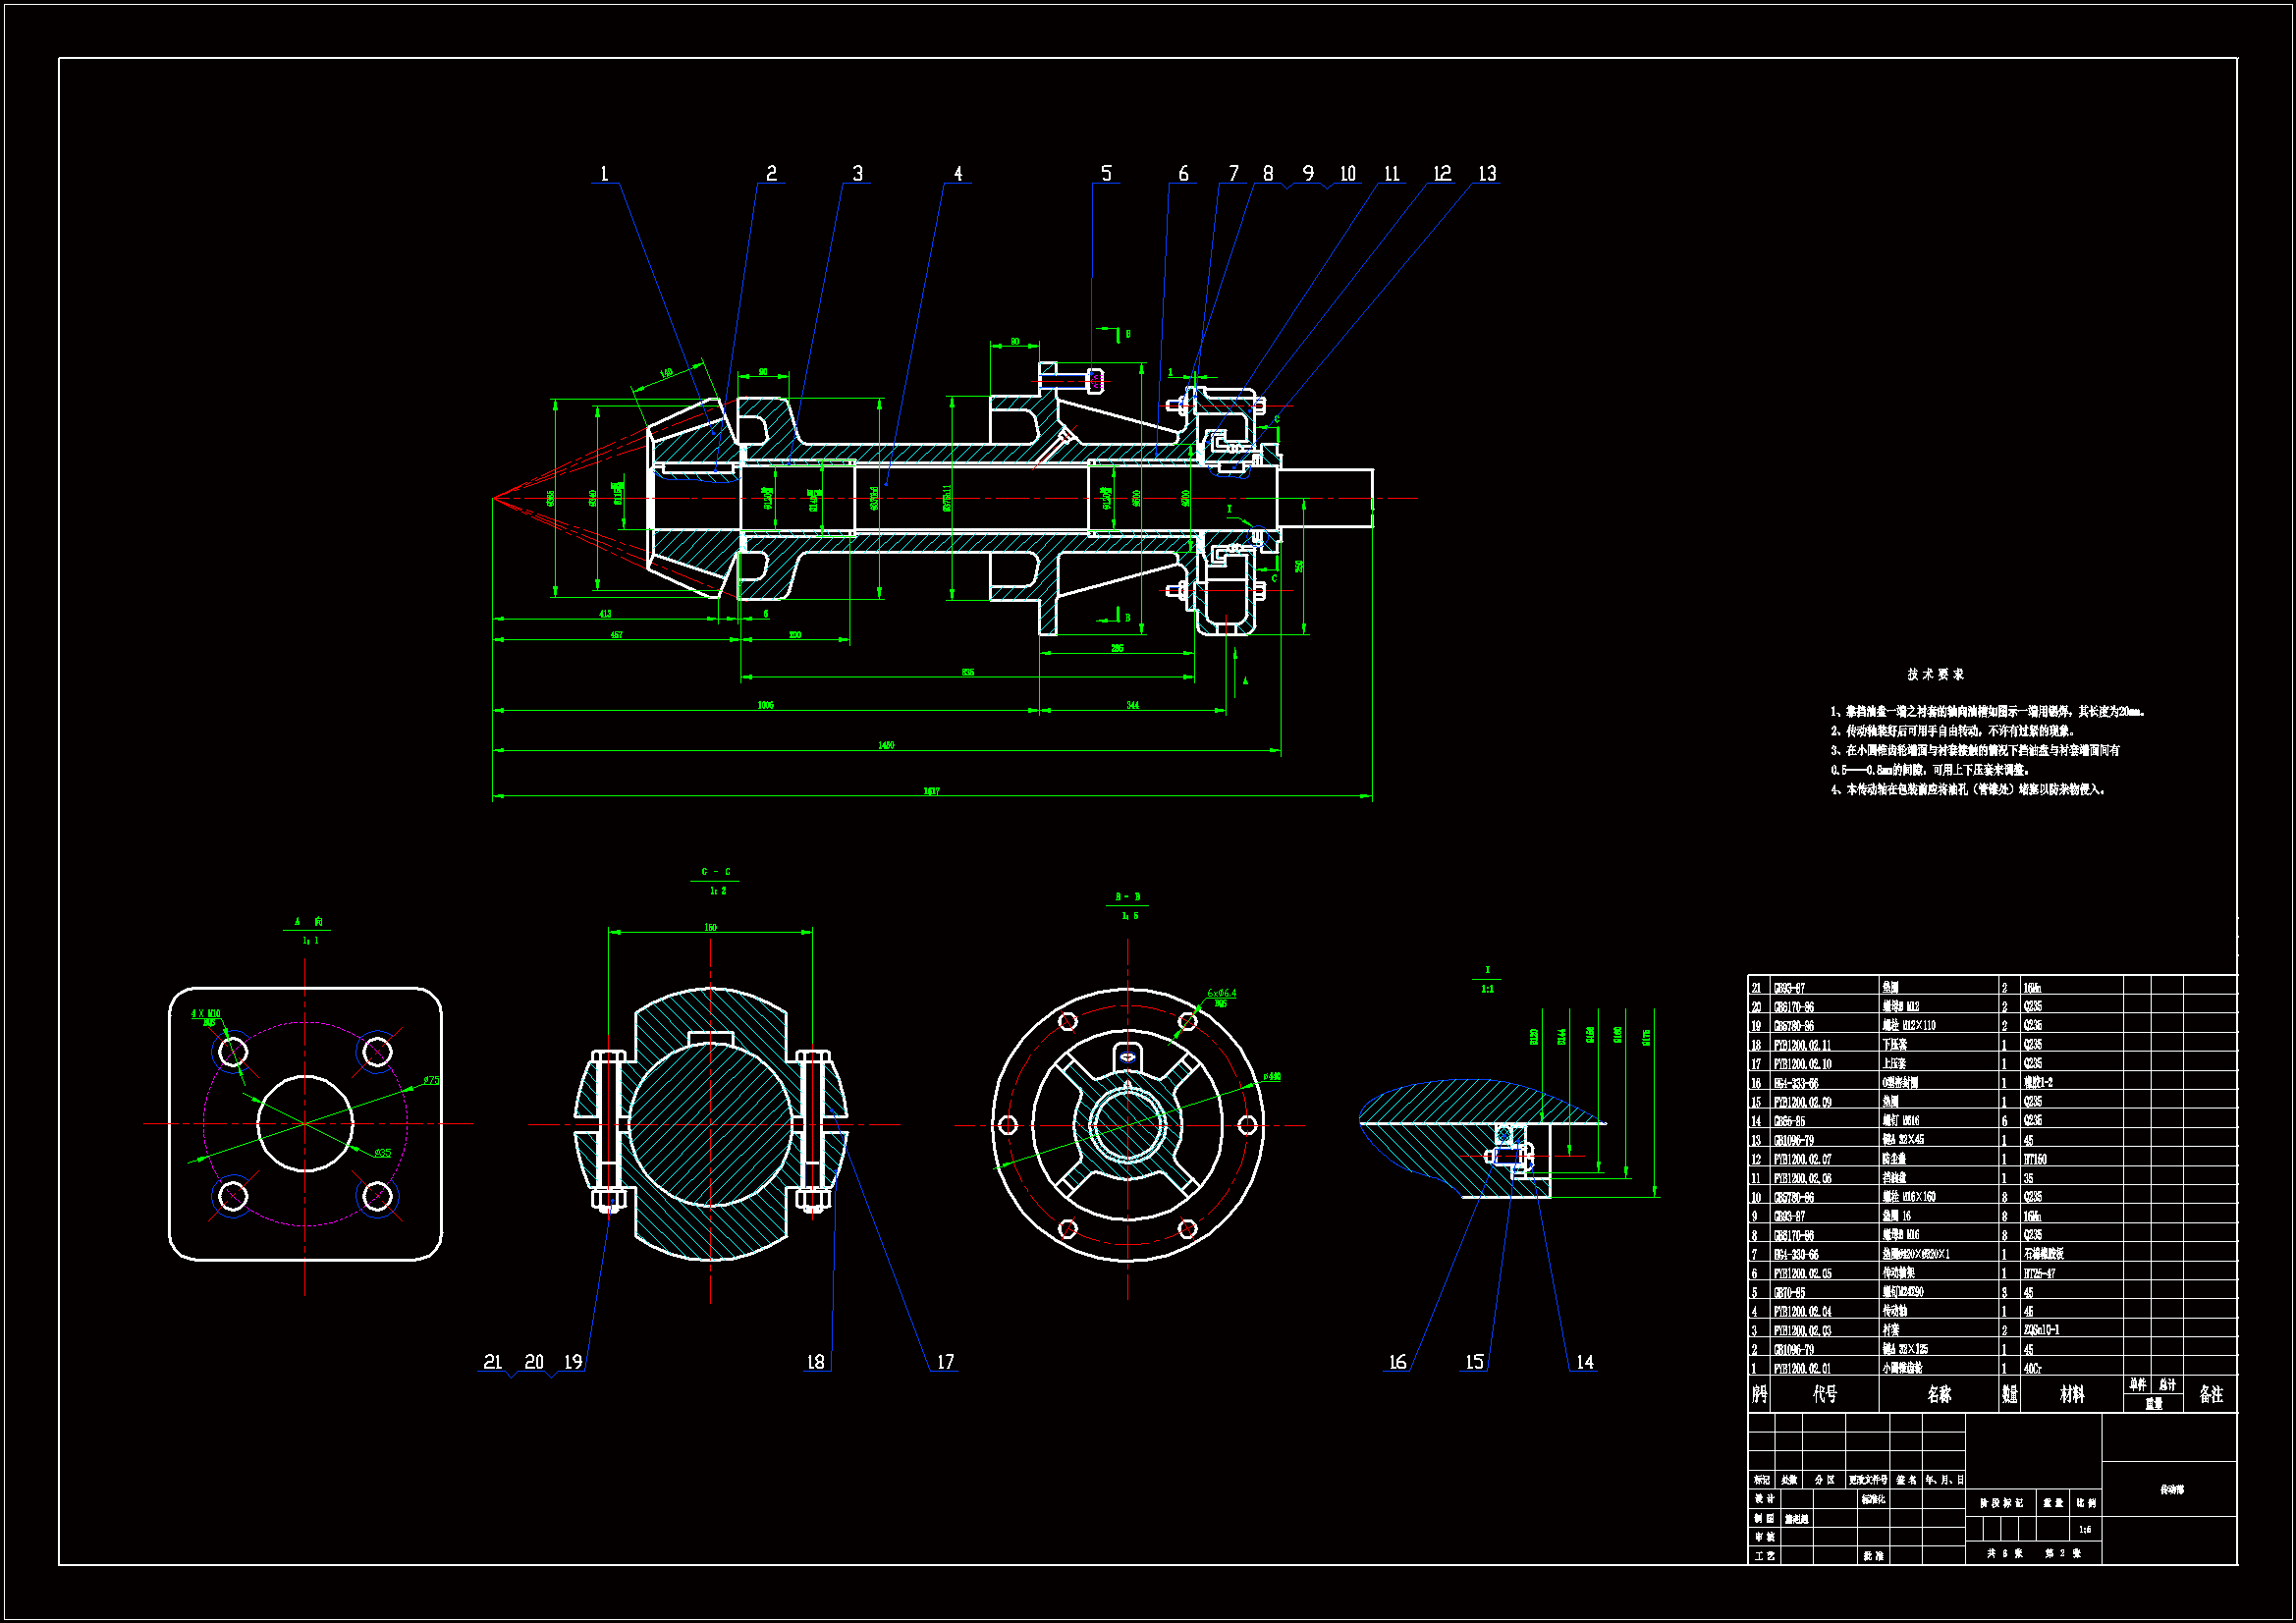Select the 835 dimension text
2296x1623 pixels.
click(967, 672)
